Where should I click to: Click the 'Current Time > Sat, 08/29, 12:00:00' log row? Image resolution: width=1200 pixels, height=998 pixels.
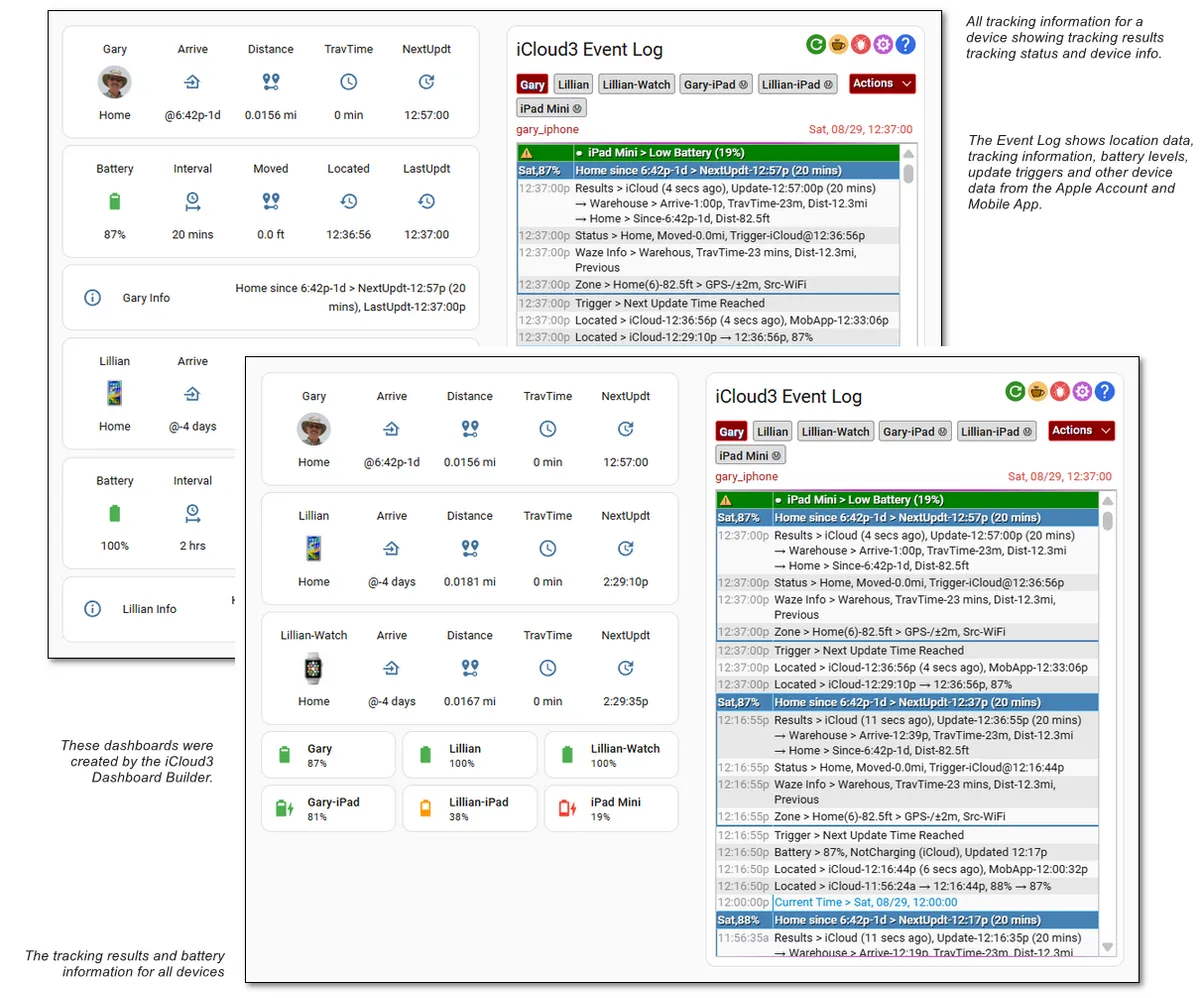[x=907, y=902]
